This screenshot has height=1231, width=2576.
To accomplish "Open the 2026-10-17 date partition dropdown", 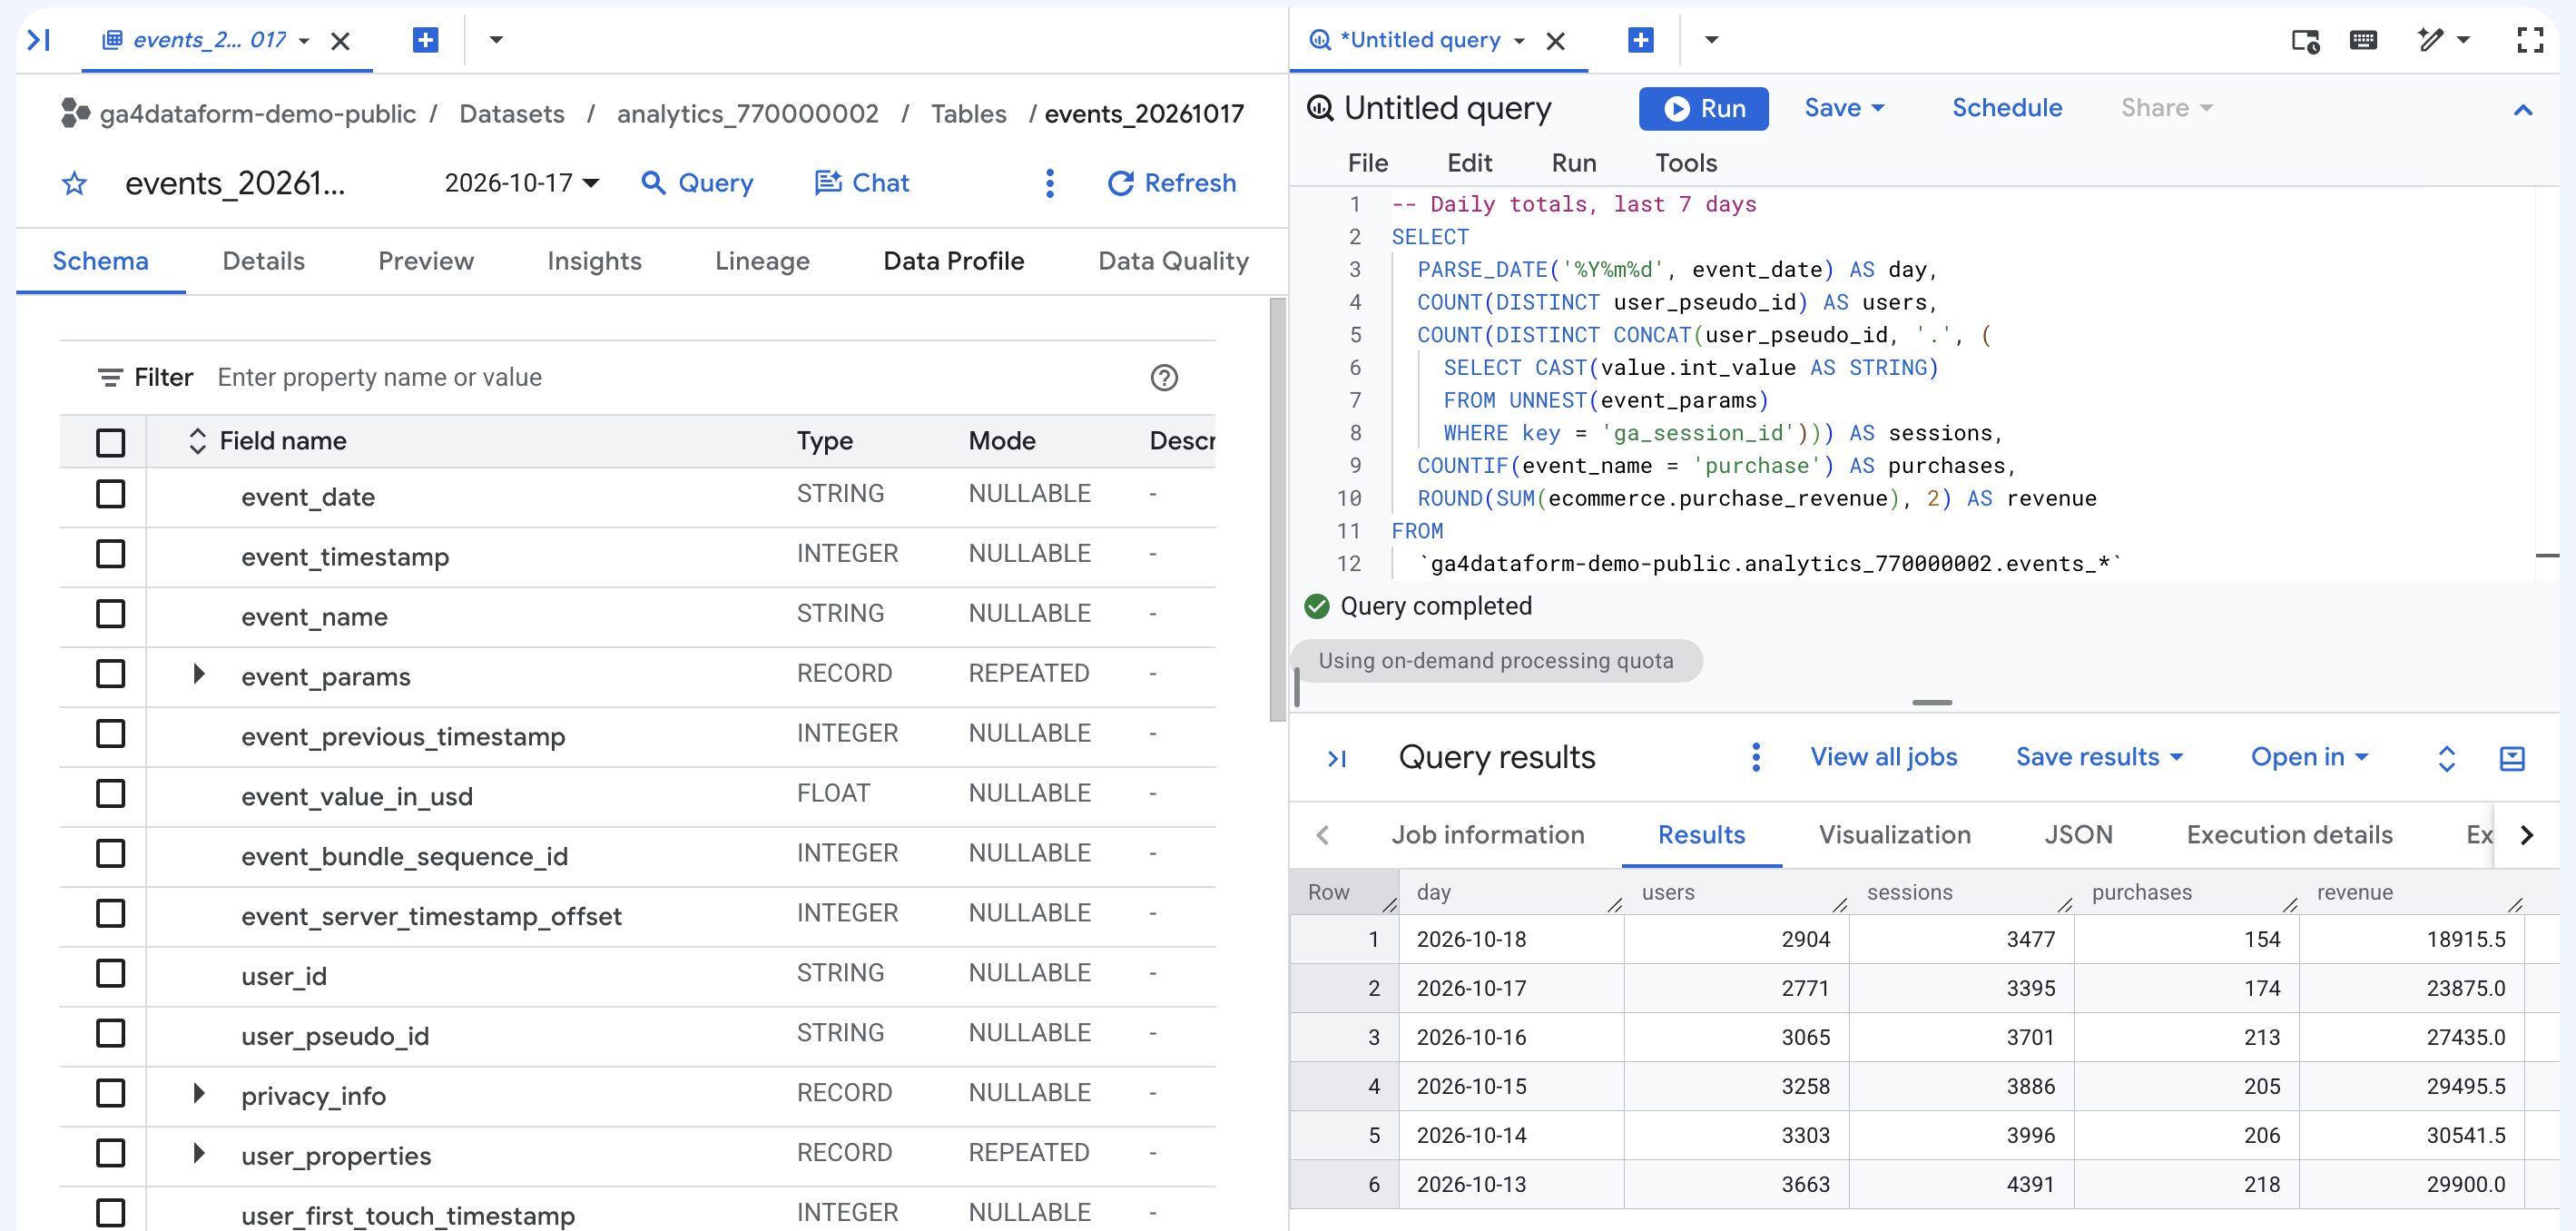I will tap(521, 183).
